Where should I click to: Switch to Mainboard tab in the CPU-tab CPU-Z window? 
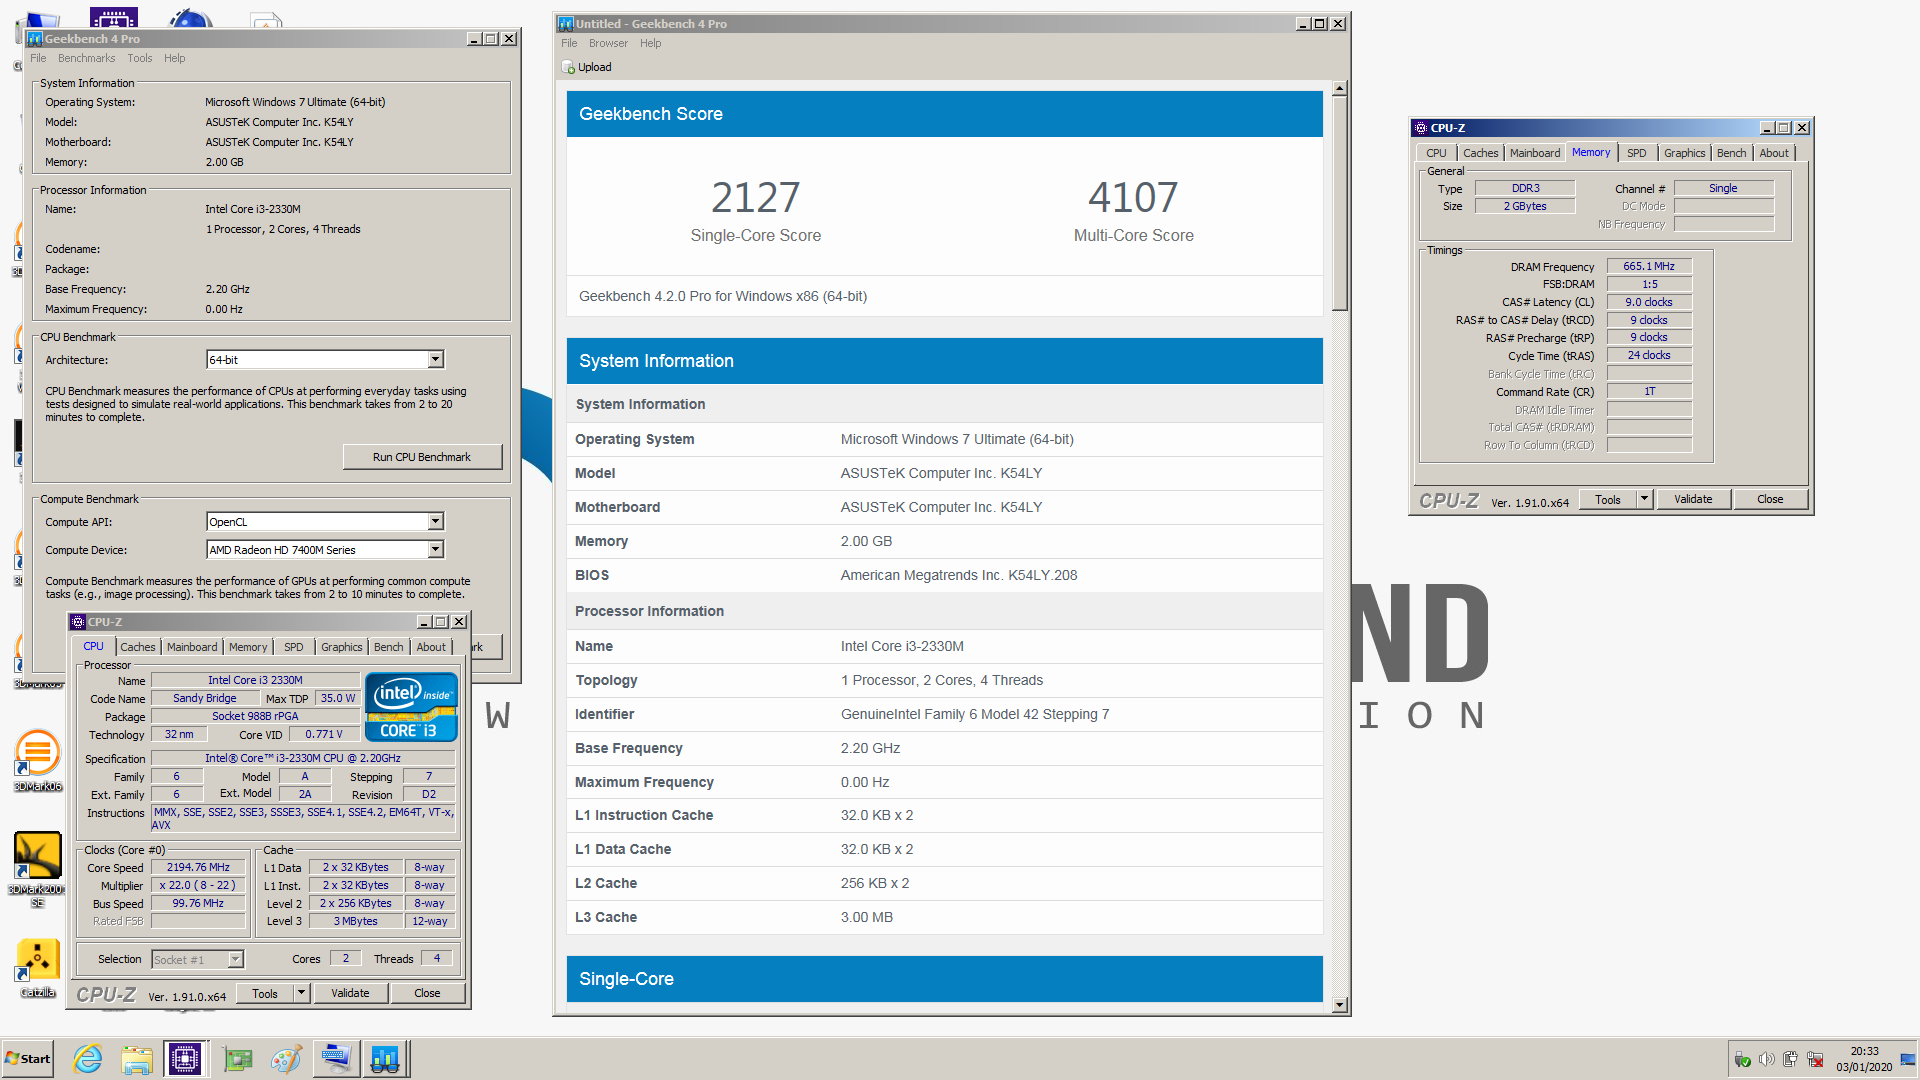(x=192, y=647)
